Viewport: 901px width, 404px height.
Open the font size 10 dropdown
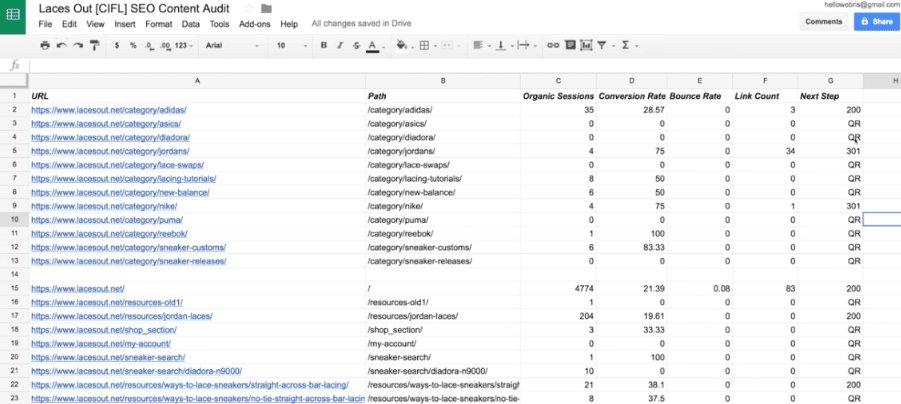pos(292,45)
